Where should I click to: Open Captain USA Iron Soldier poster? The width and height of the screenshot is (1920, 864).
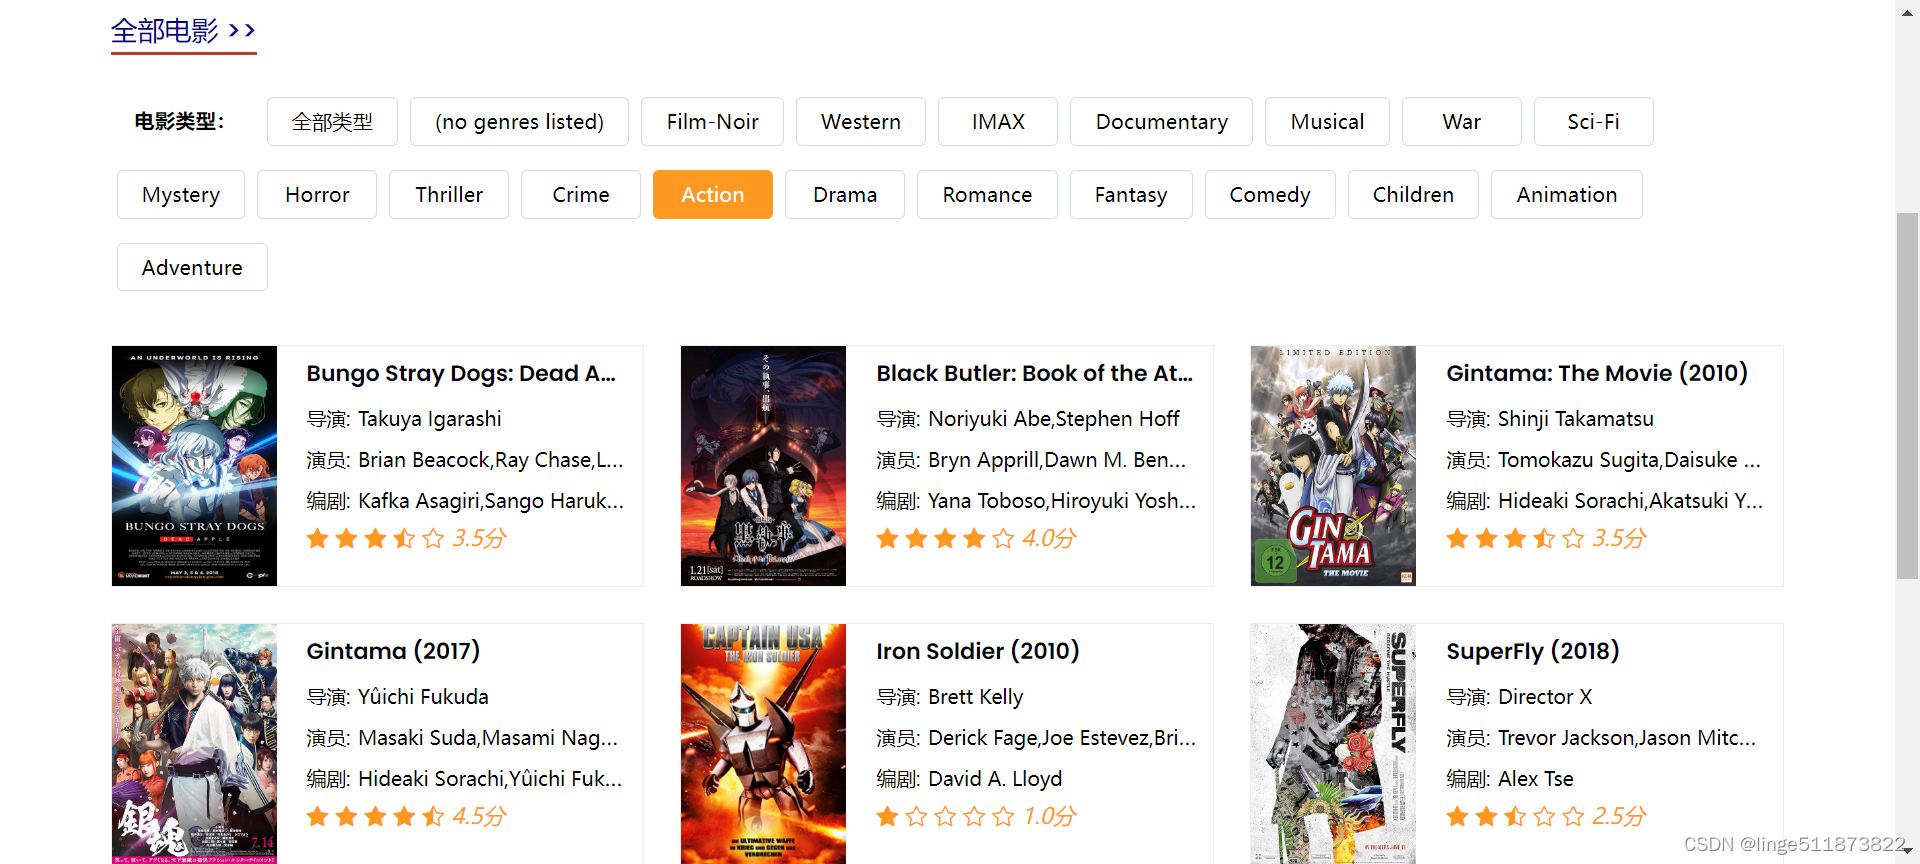coord(763,744)
